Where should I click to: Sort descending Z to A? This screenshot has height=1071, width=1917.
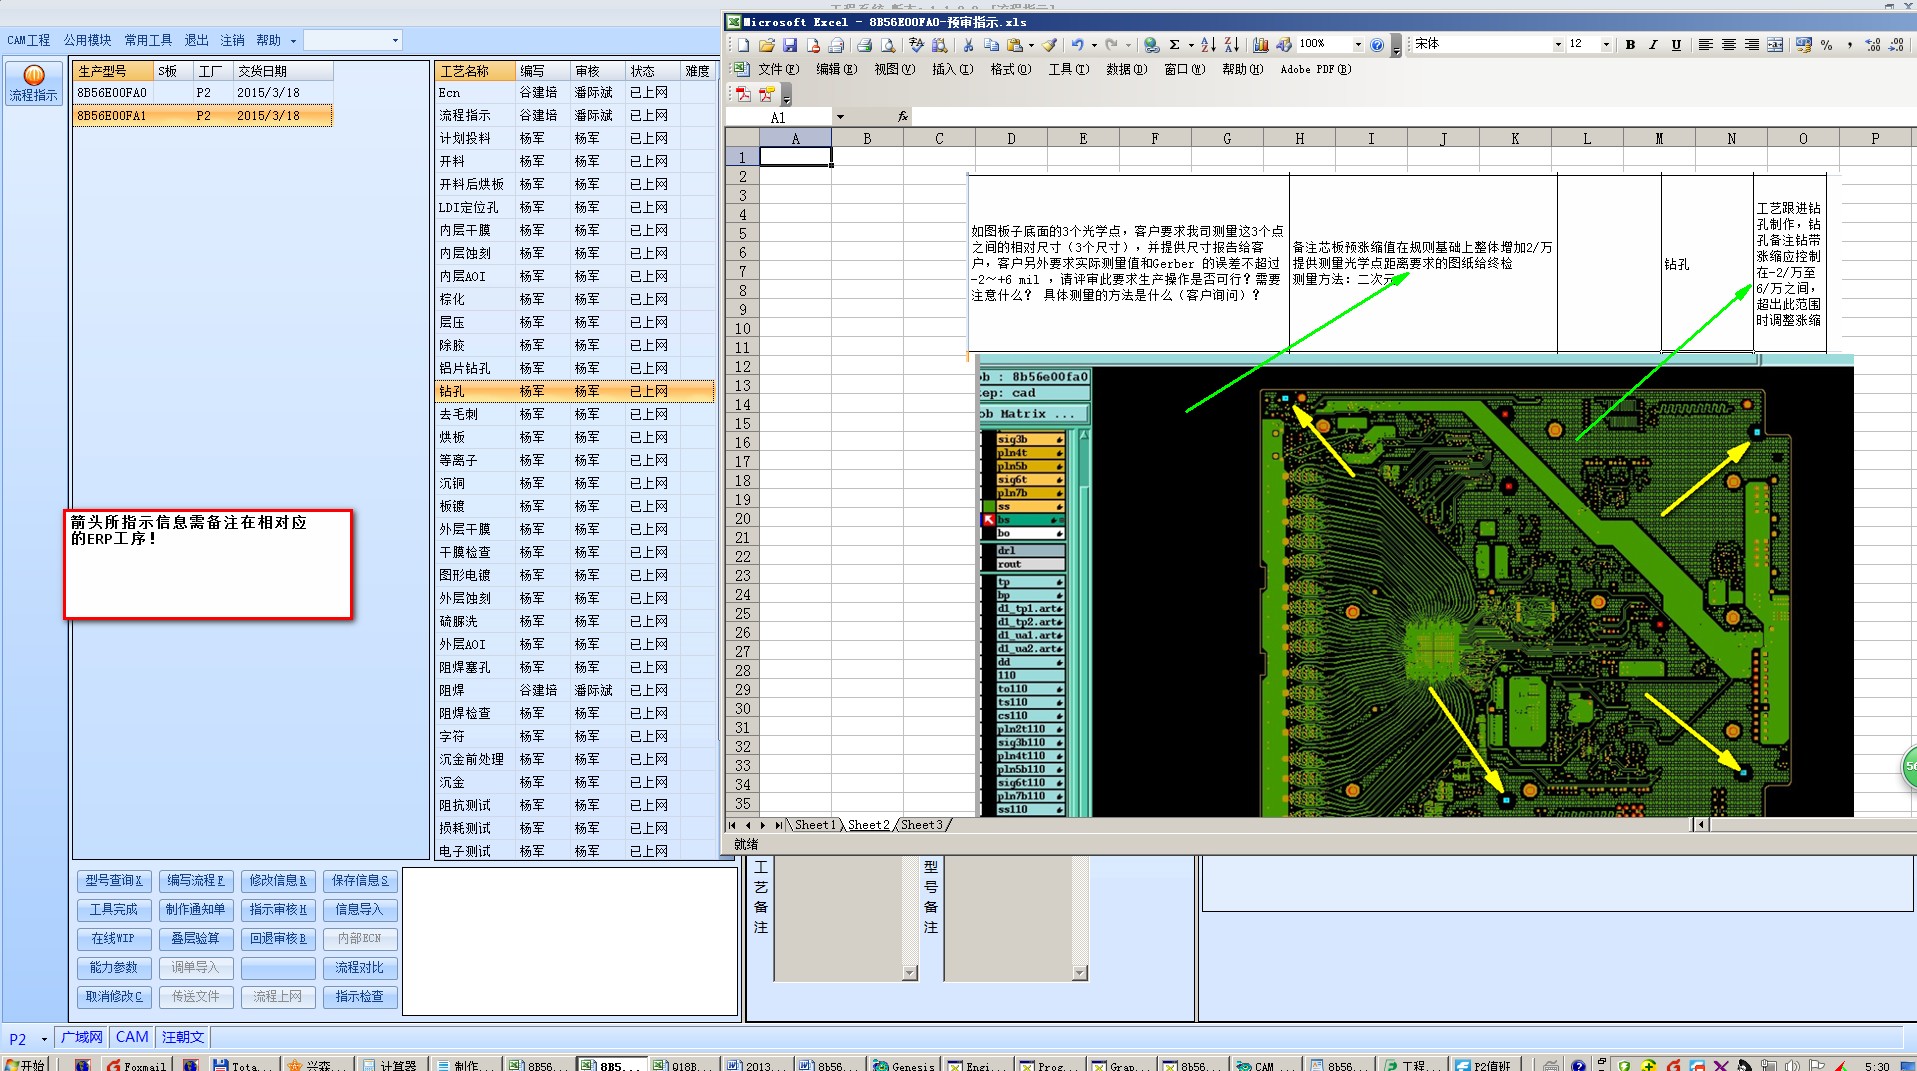point(1231,45)
